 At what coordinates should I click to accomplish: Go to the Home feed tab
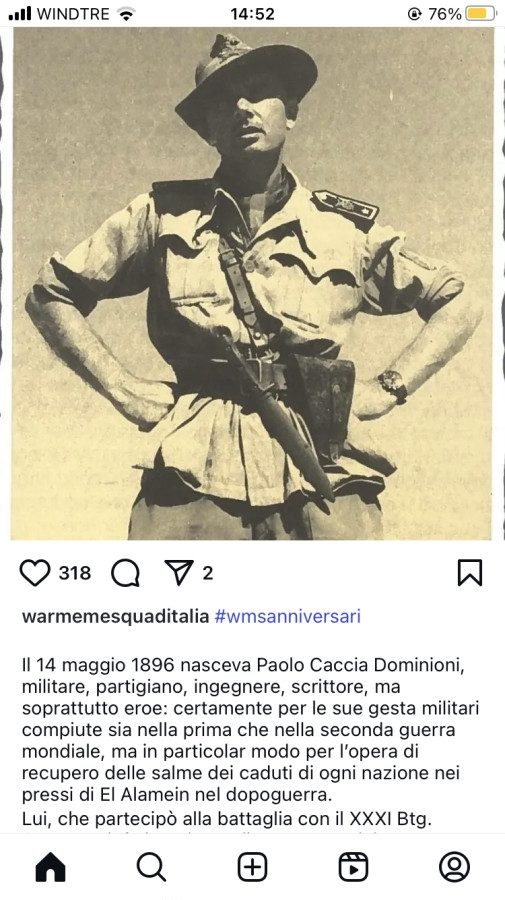coord(50,867)
